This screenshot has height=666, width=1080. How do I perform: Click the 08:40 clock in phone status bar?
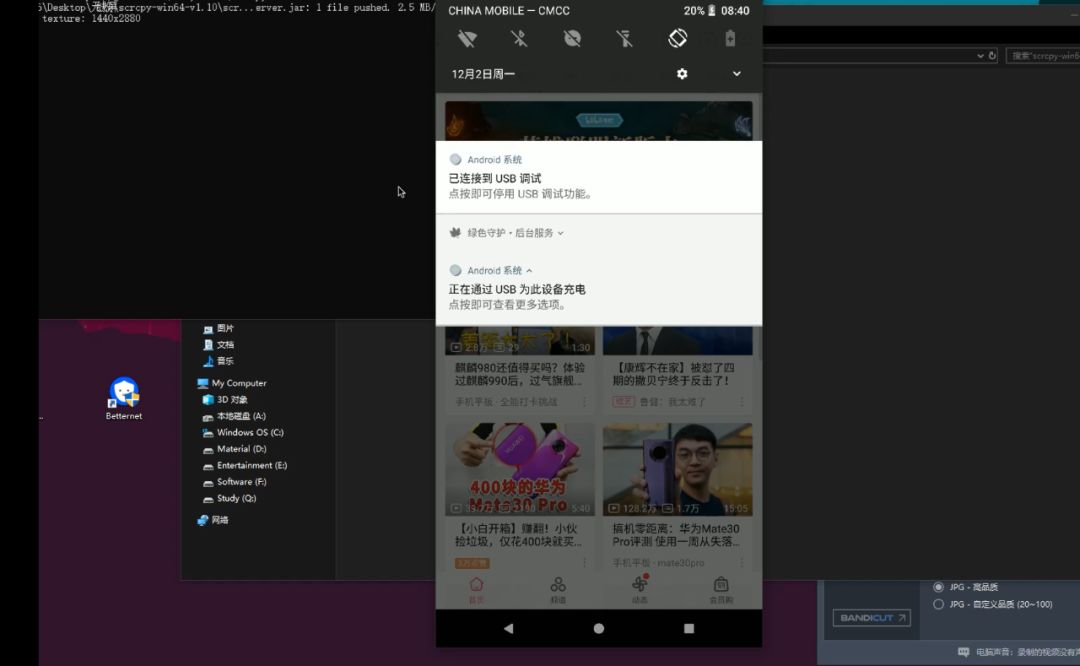point(735,11)
